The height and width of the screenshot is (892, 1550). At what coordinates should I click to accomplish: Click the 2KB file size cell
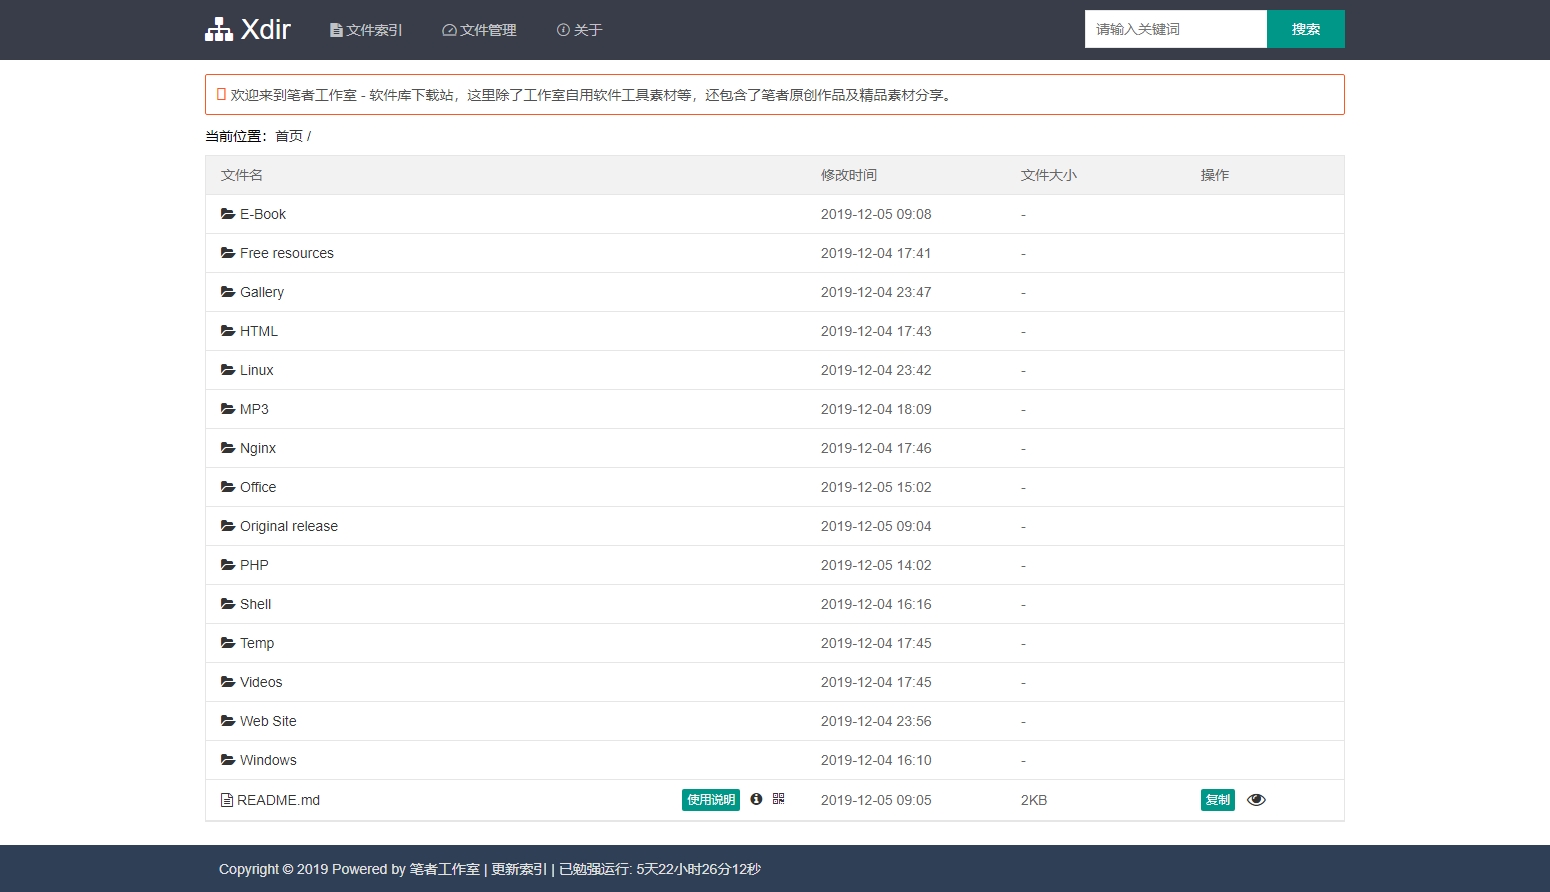1034,800
